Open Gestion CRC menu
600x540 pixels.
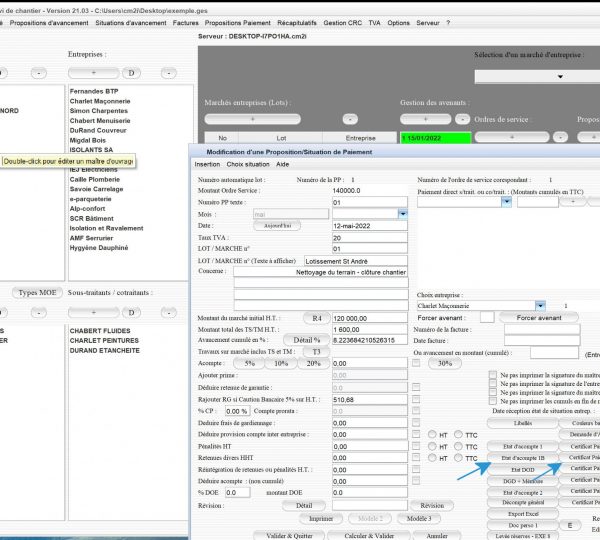pyautogui.click(x=342, y=23)
